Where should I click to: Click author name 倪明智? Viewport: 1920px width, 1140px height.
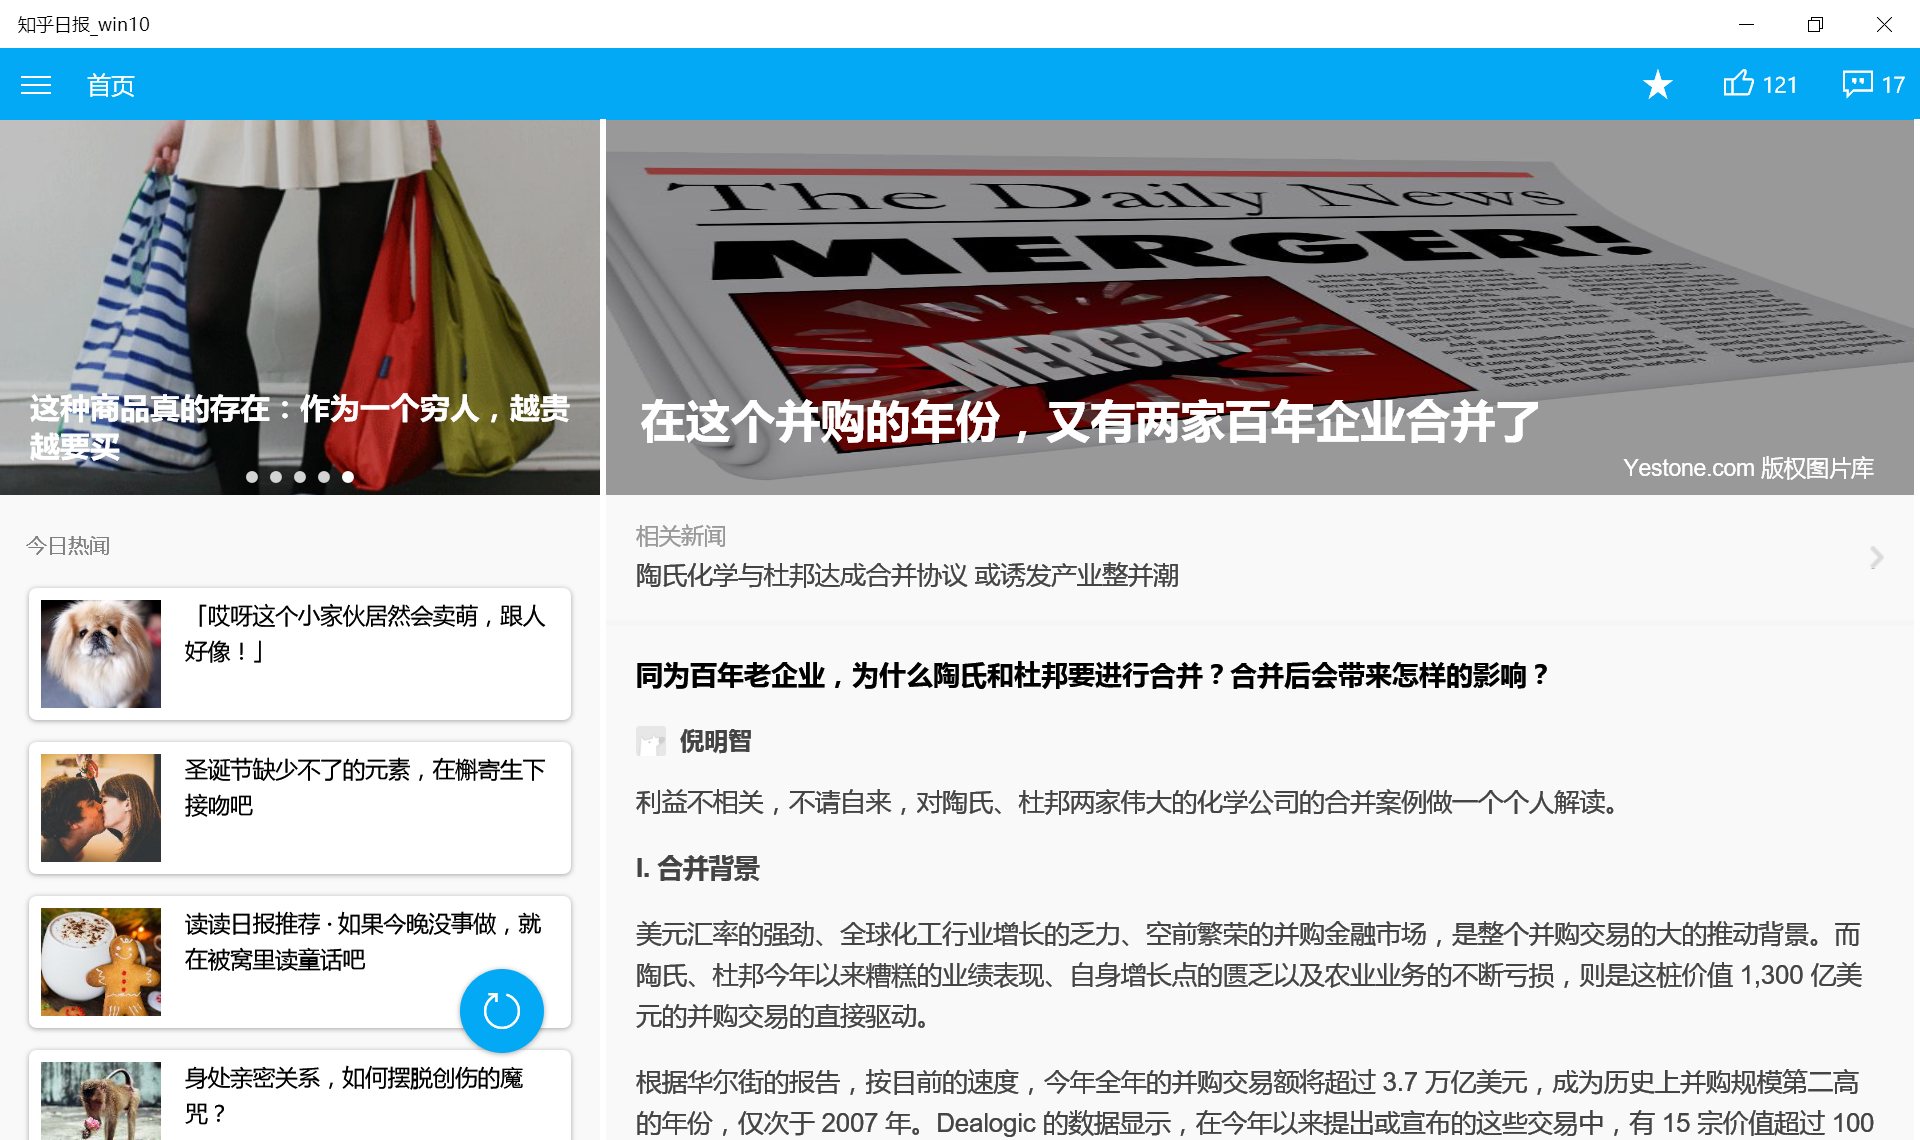716,741
